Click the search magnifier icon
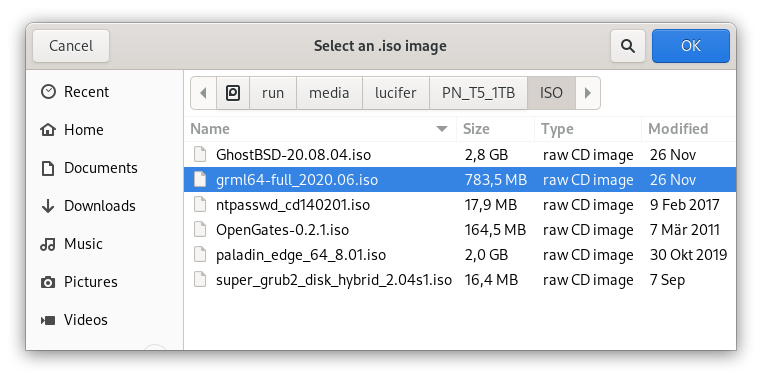The height and width of the screenshot is (379, 762). (x=628, y=46)
